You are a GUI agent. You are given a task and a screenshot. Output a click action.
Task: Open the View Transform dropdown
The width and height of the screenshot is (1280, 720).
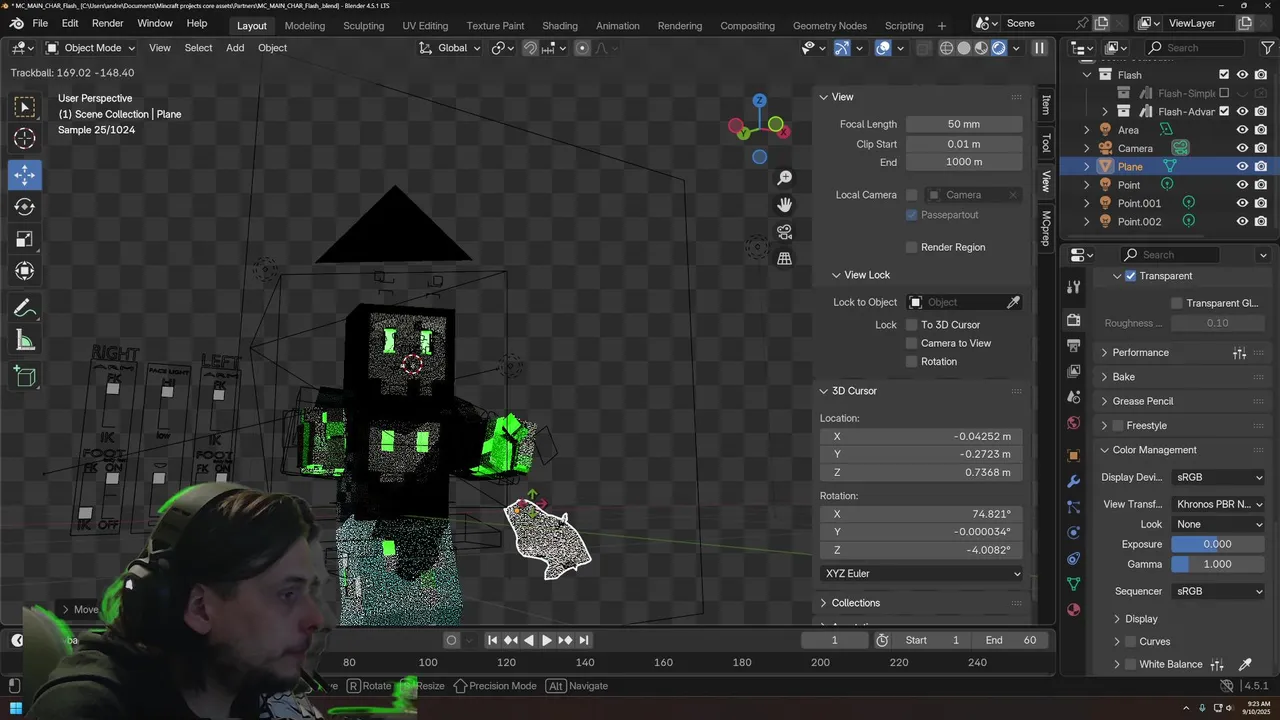[1219, 504]
